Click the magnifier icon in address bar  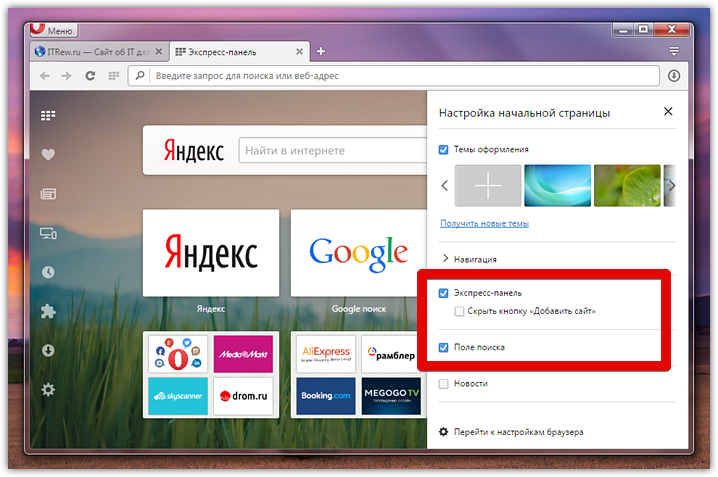point(140,76)
